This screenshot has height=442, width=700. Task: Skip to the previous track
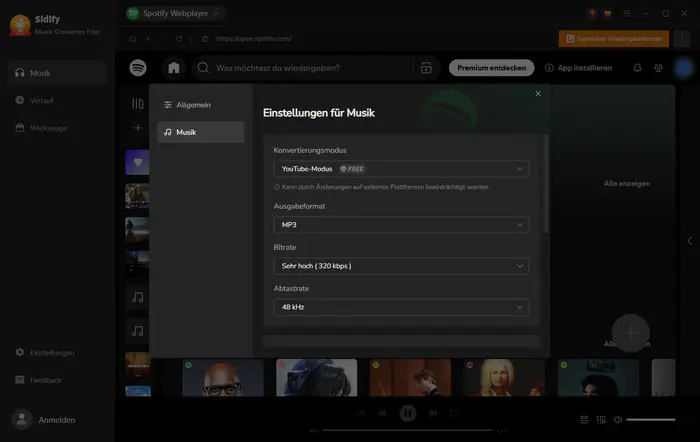(383, 413)
